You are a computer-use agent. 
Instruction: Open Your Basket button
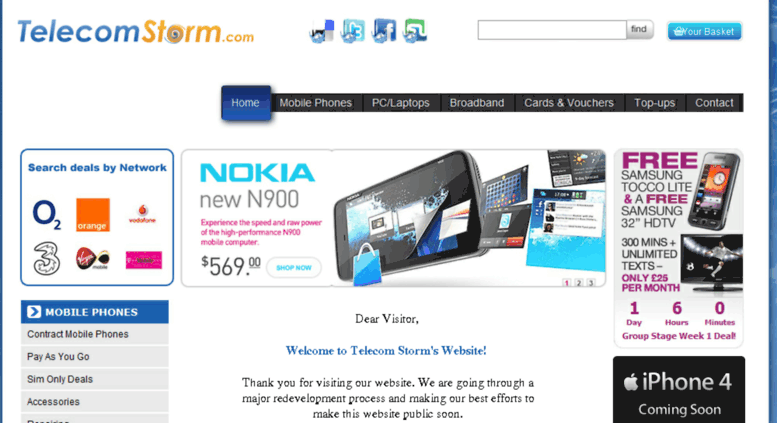pos(704,31)
